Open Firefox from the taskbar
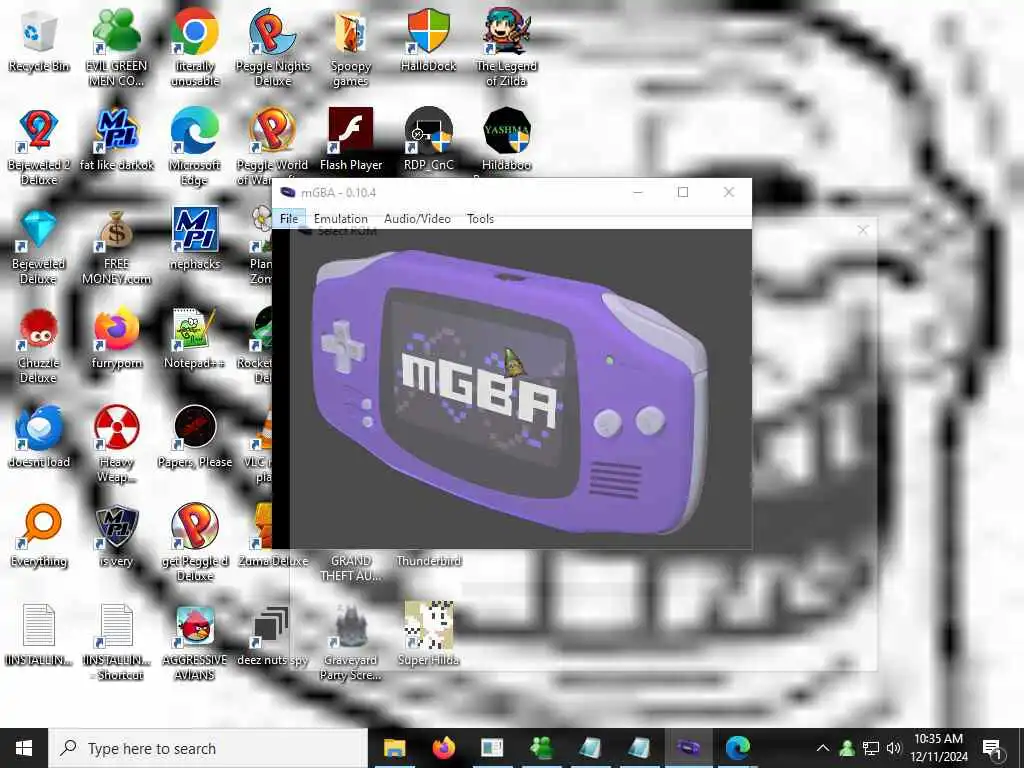This screenshot has height=768, width=1024. [x=443, y=748]
